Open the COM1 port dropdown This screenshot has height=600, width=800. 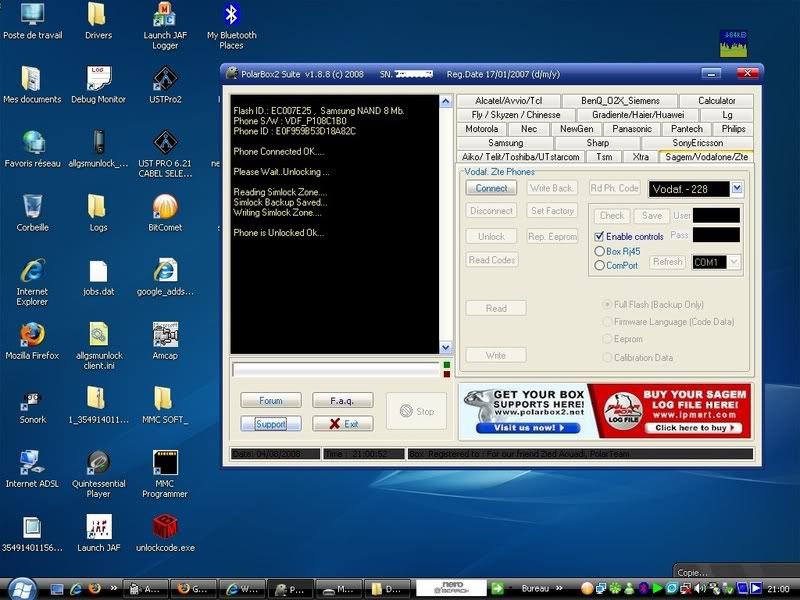click(x=734, y=262)
